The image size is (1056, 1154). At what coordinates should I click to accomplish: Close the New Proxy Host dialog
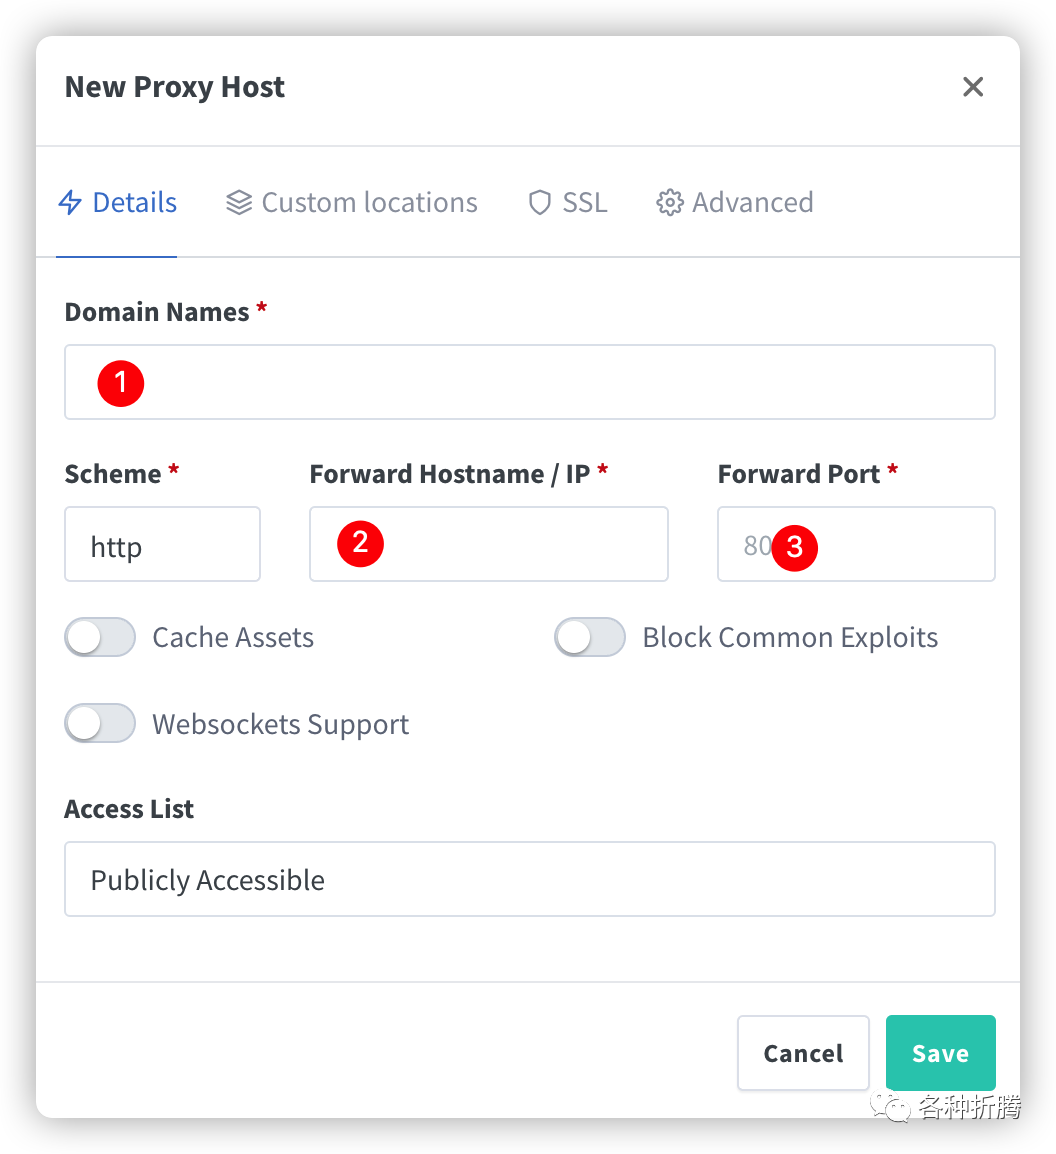pyautogui.click(x=973, y=87)
